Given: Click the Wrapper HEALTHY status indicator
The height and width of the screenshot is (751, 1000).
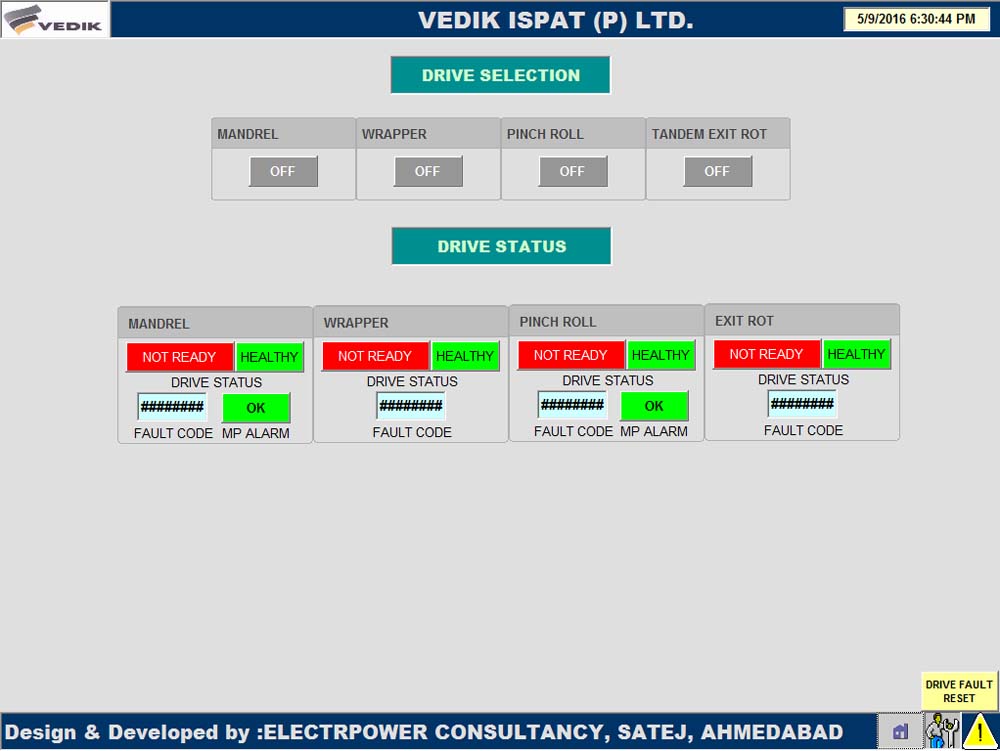Looking at the screenshot, I should point(466,356).
